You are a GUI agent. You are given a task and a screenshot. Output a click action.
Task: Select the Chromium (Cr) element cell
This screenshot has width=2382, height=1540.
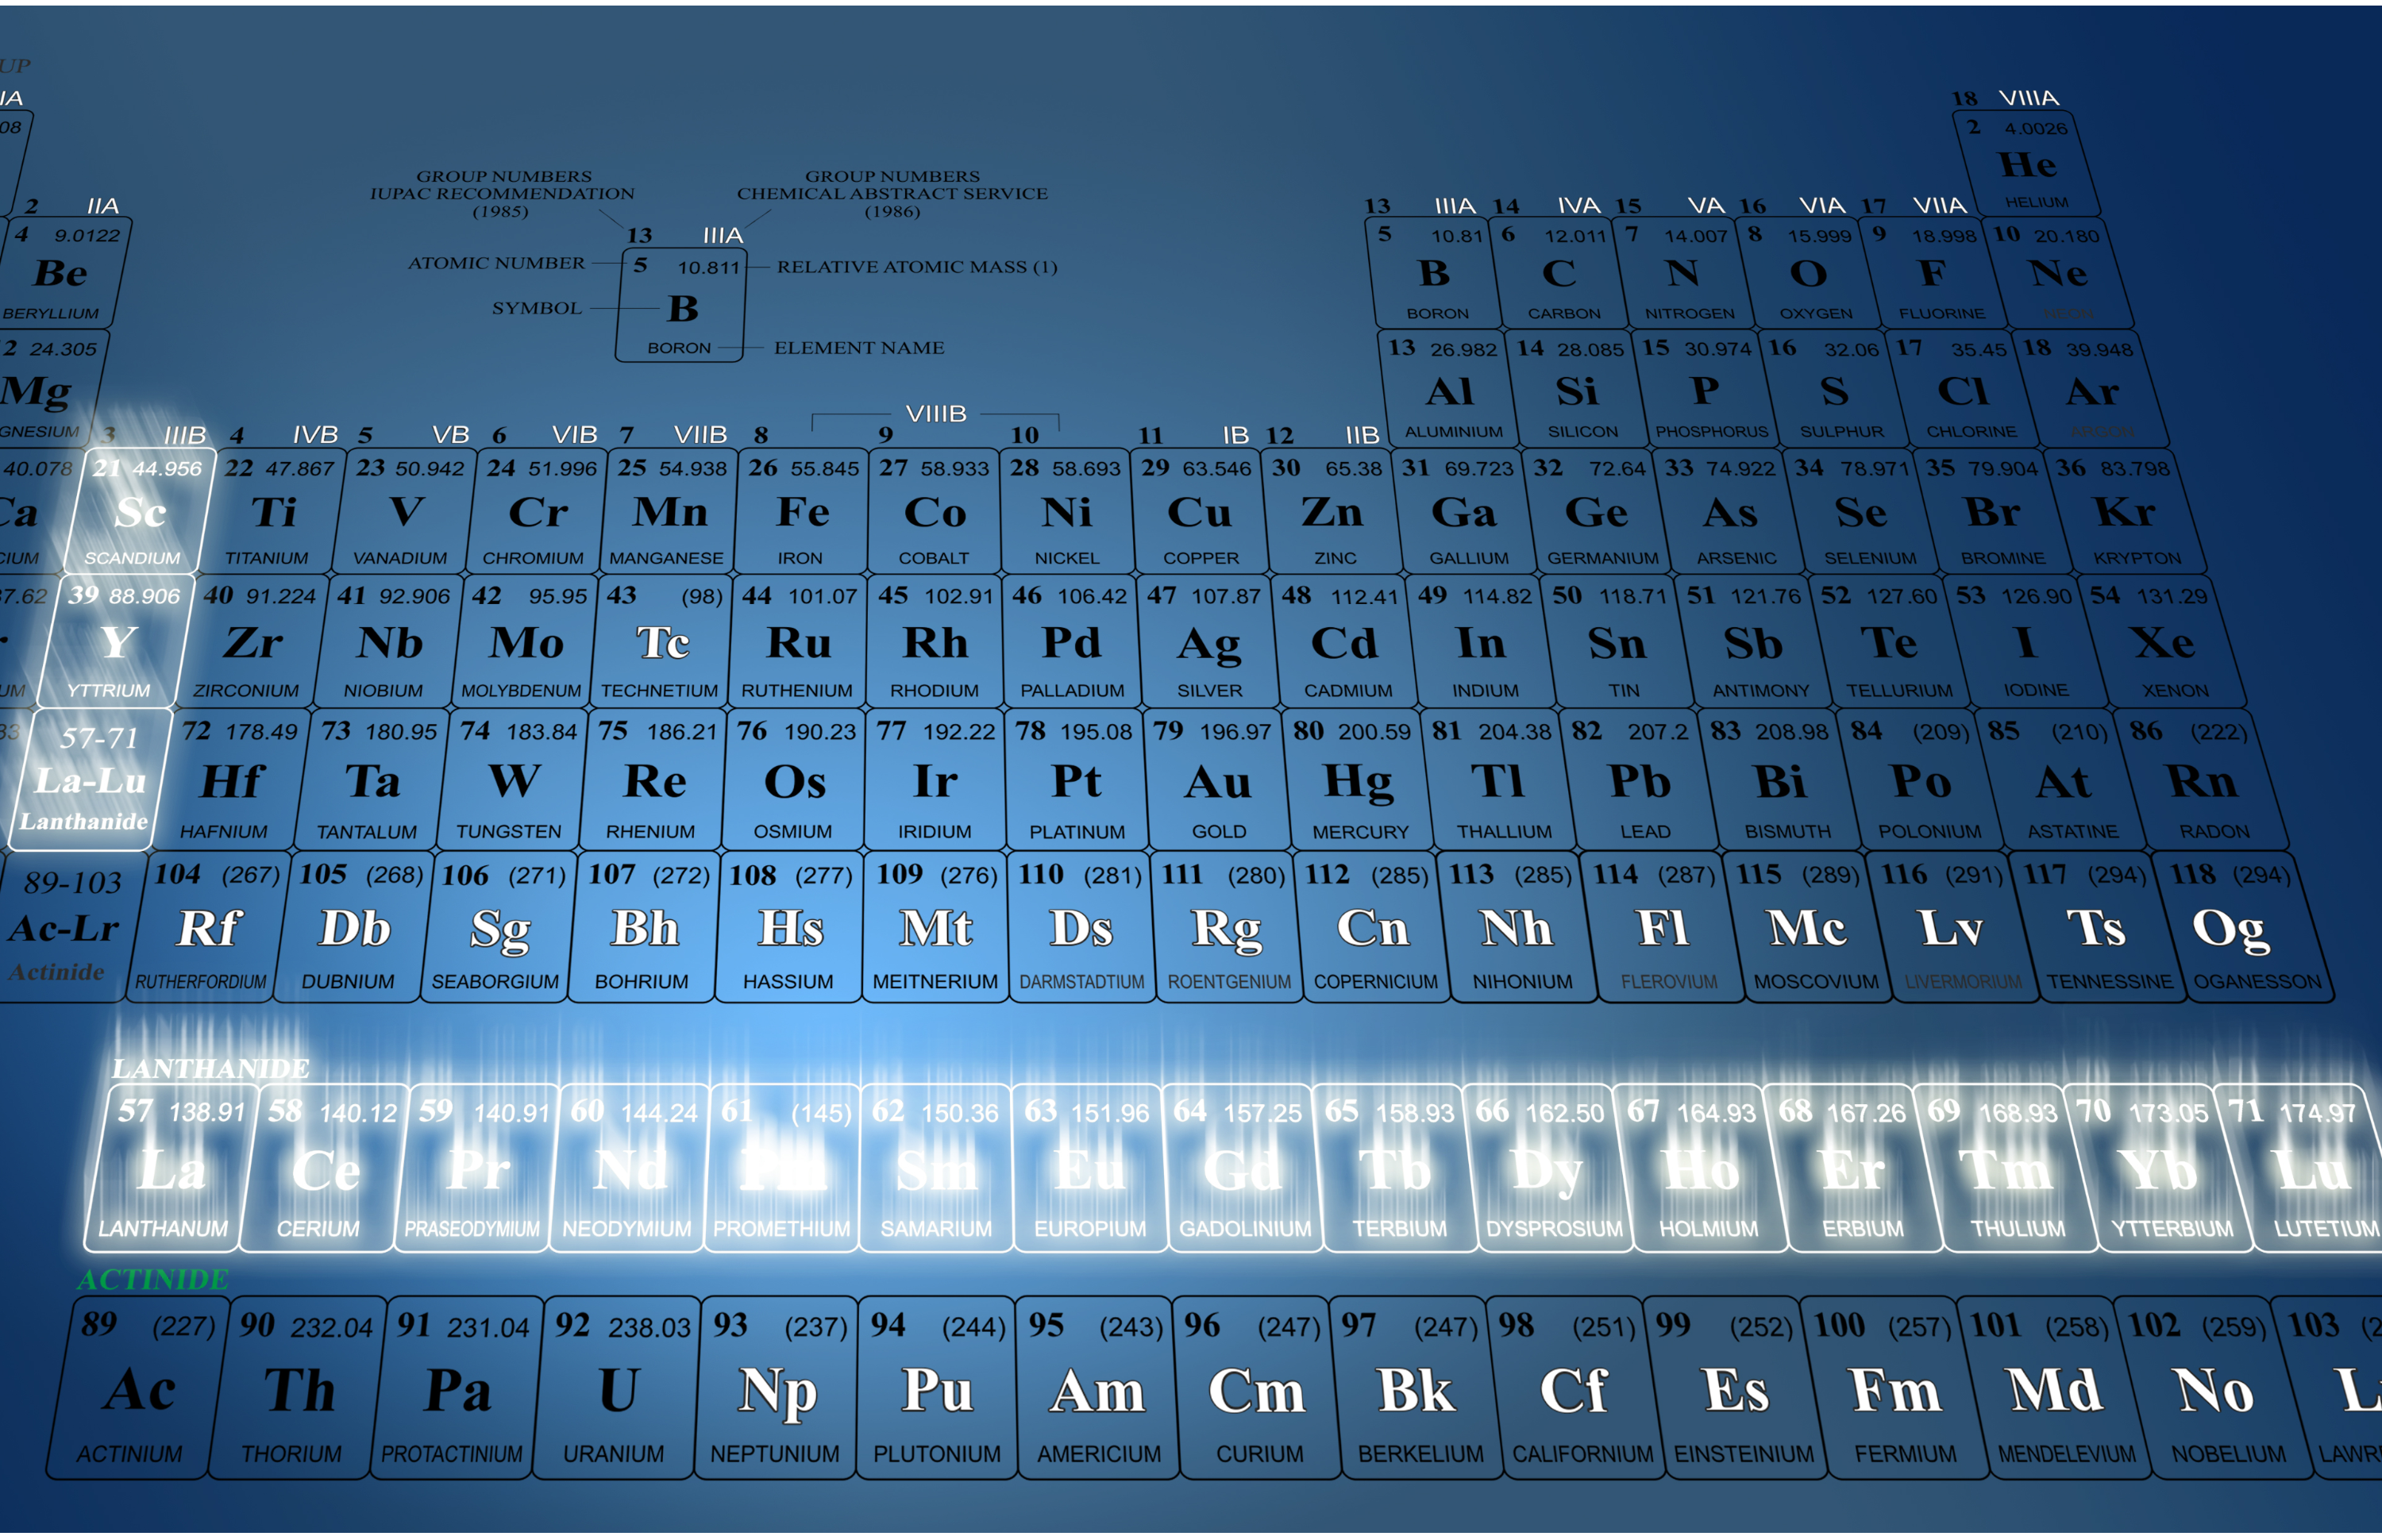point(537,511)
